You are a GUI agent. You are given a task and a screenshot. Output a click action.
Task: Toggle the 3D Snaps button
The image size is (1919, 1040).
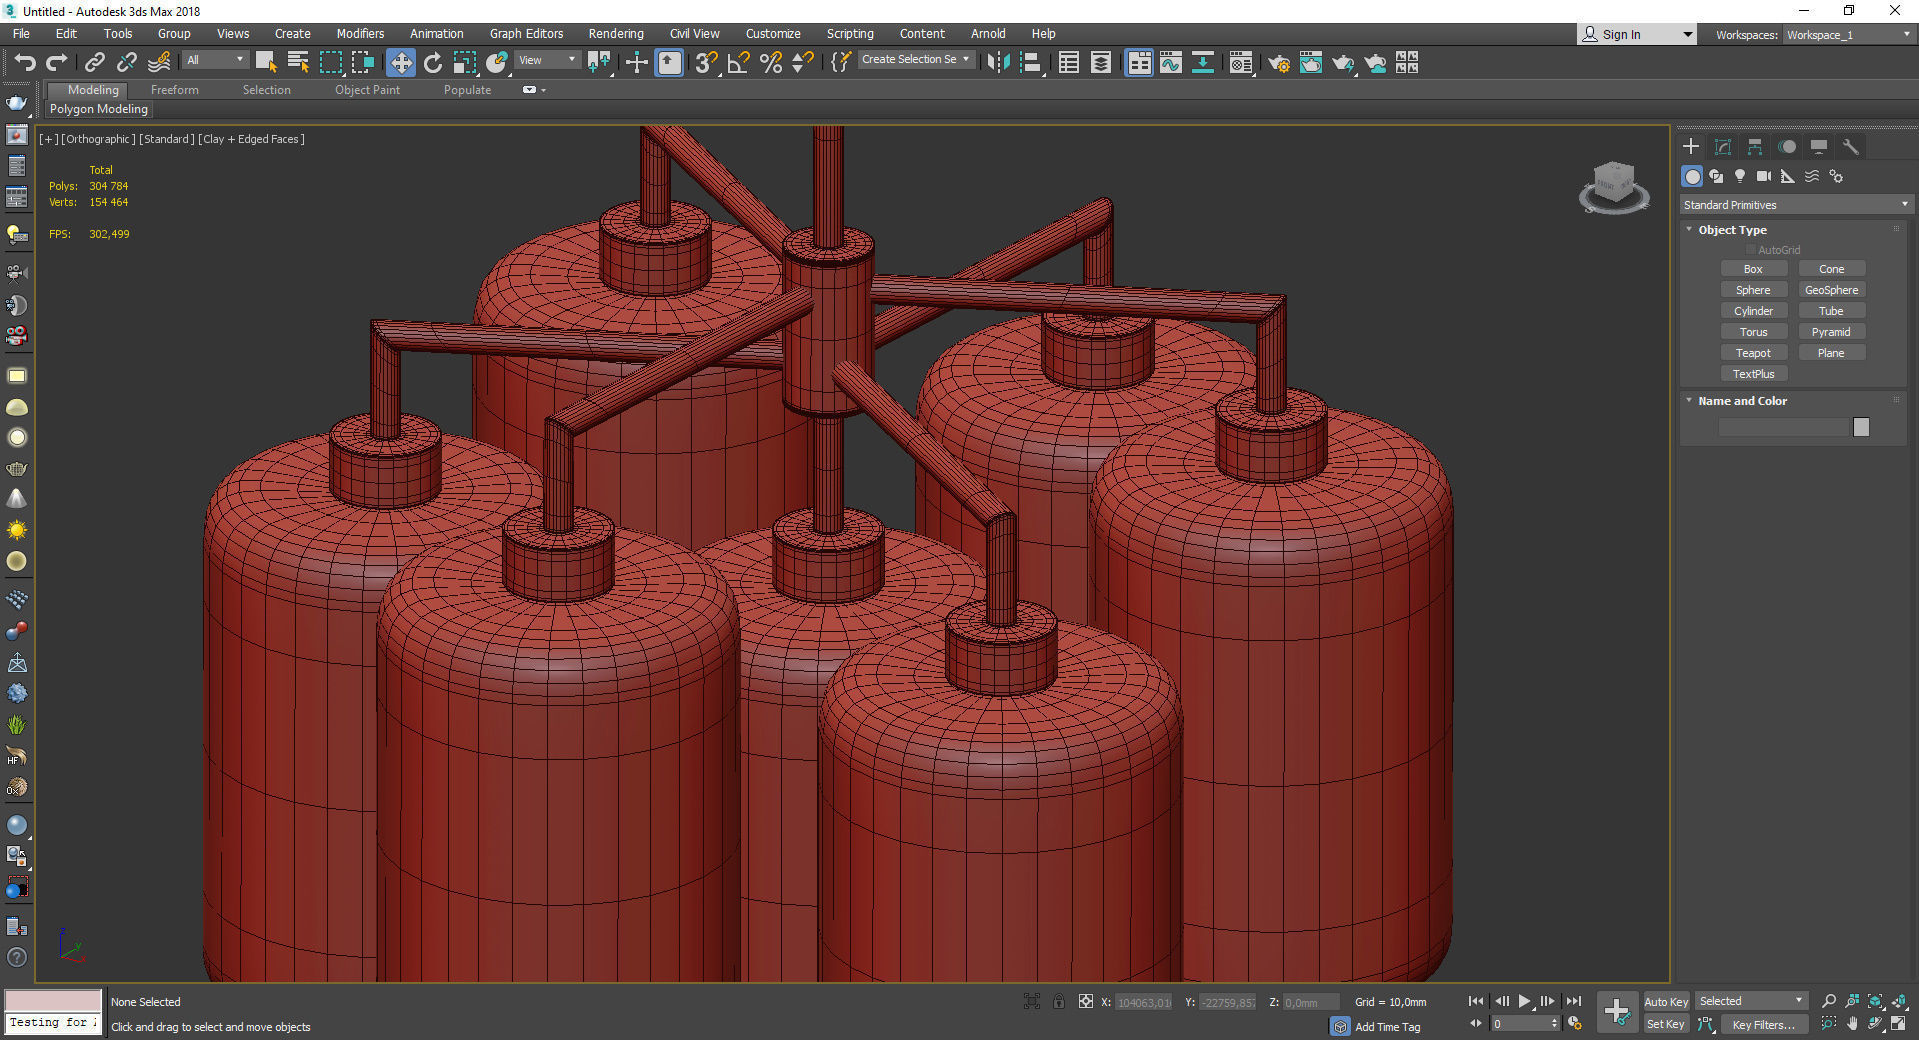707,63
